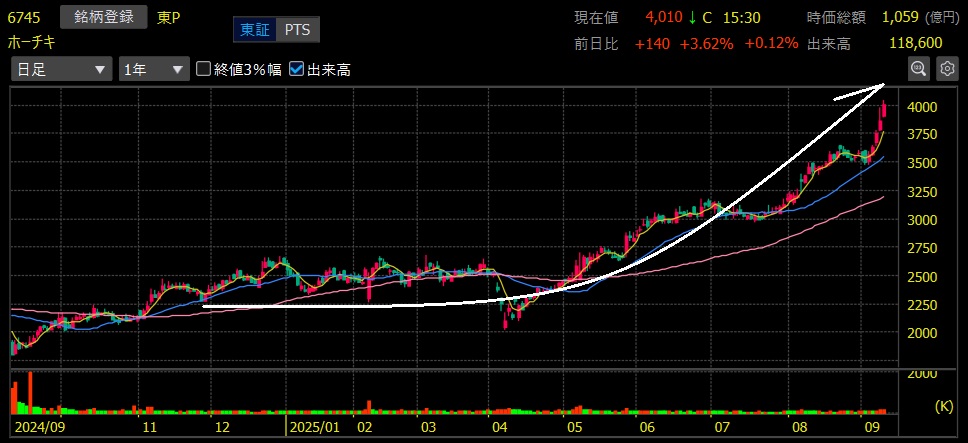This screenshot has height=443, width=968.
Task: Switch to the PTS tab
Action: 297,30
